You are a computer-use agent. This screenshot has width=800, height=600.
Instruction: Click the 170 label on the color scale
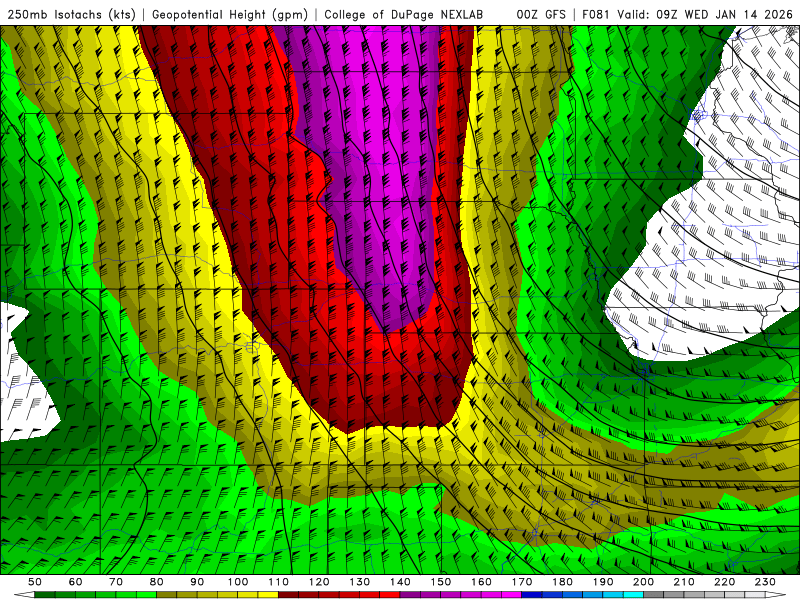click(522, 582)
